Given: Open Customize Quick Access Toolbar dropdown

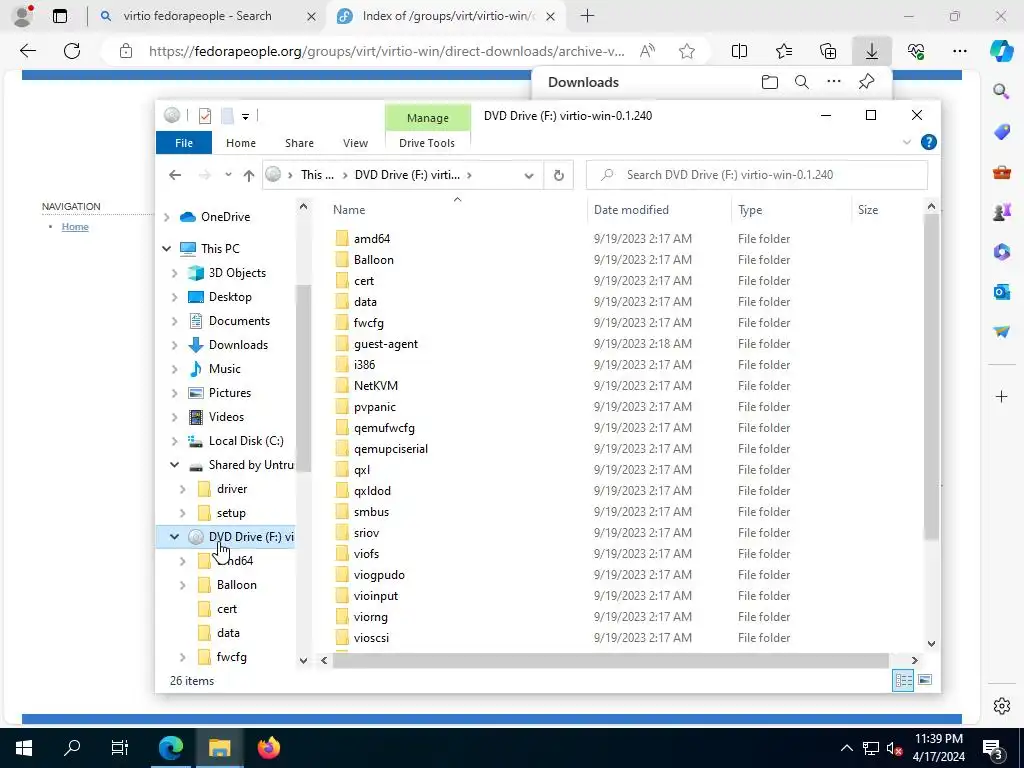Looking at the screenshot, I should coord(246,117).
